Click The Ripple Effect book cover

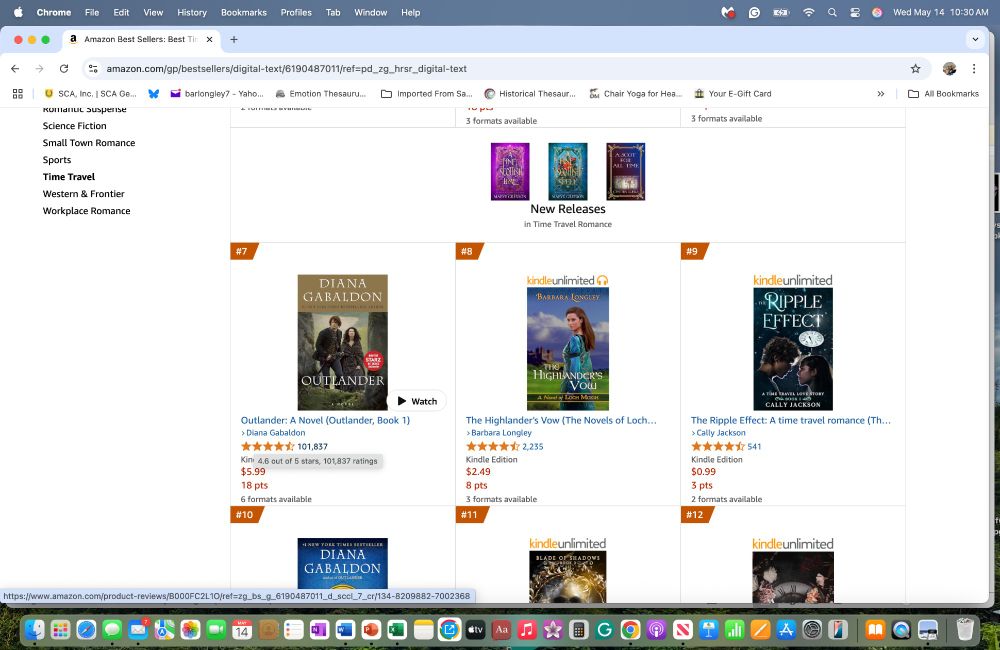pyautogui.click(x=793, y=349)
